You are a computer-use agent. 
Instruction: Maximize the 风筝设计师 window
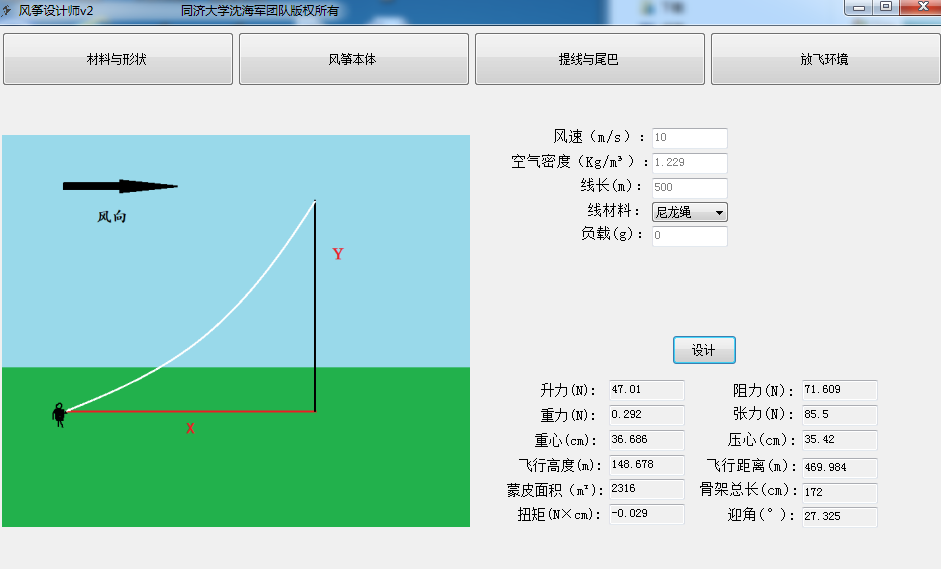pos(886,7)
